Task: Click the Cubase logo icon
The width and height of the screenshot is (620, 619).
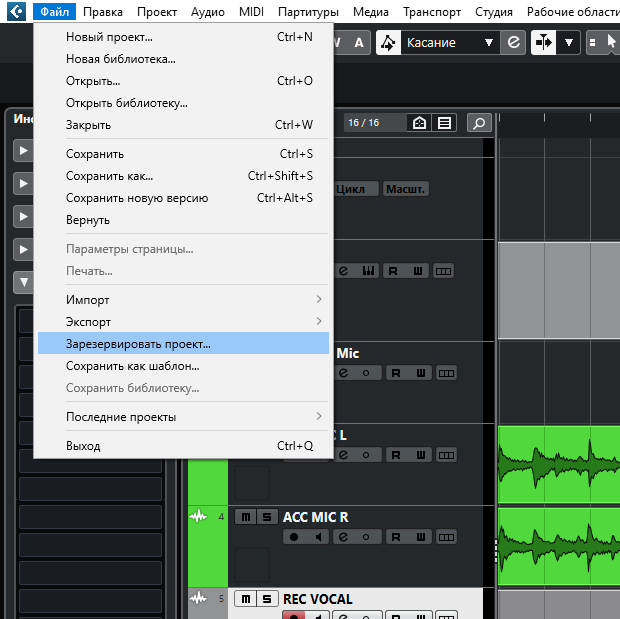Action: (x=17, y=11)
